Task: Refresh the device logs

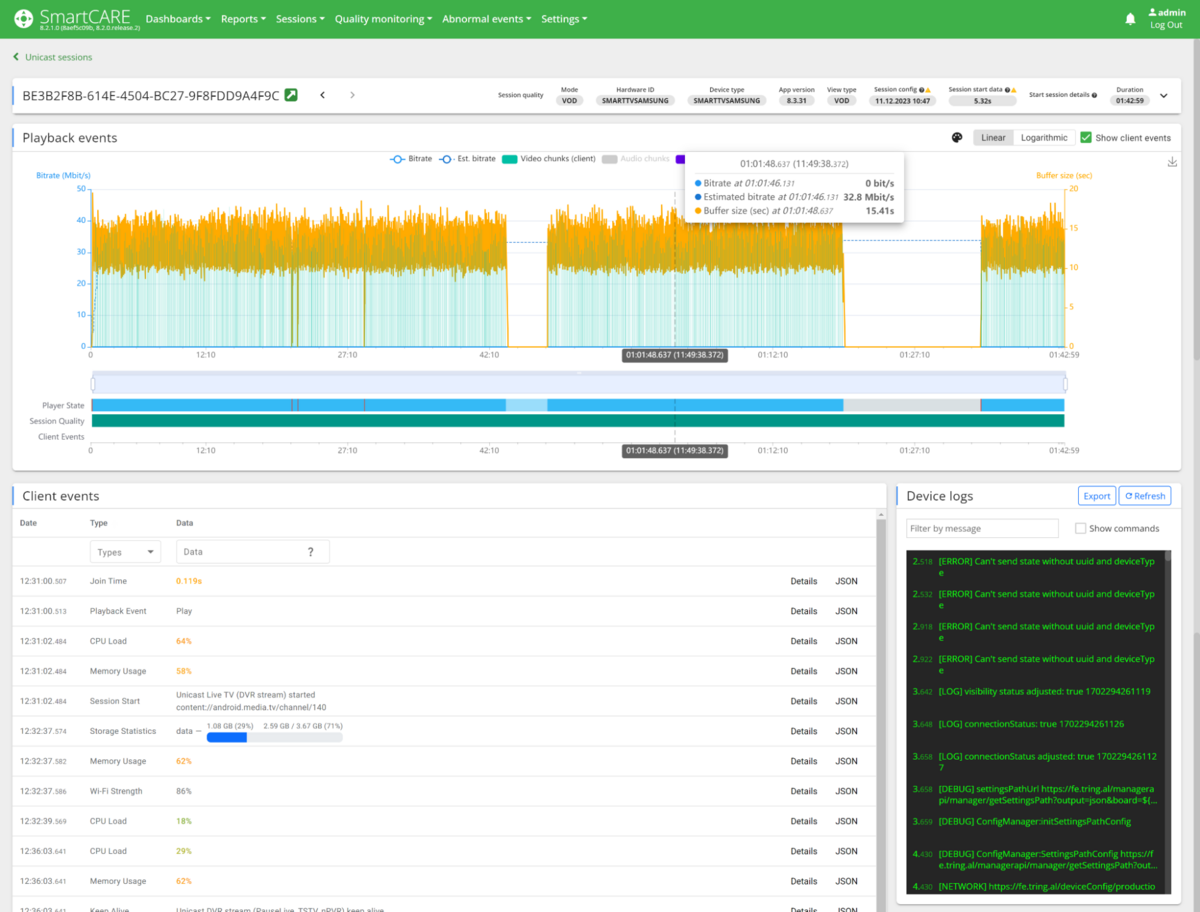Action: [1144, 496]
